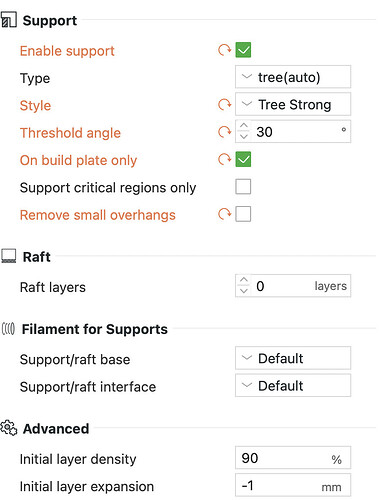Reset Enable support to its default
This screenshot has height=500, width=384.
tap(225, 50)
